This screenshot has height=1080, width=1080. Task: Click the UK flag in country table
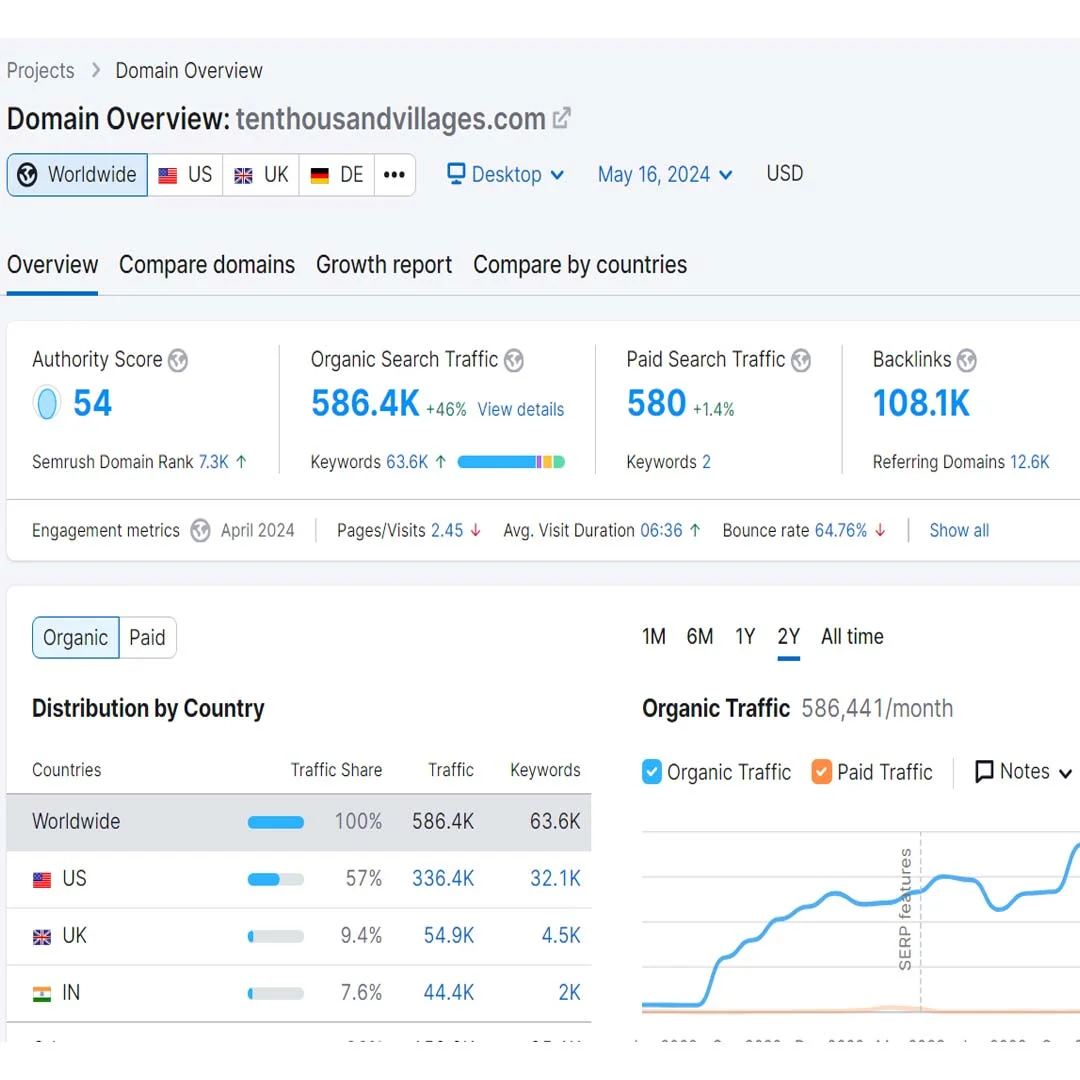[x=42, y=937]
